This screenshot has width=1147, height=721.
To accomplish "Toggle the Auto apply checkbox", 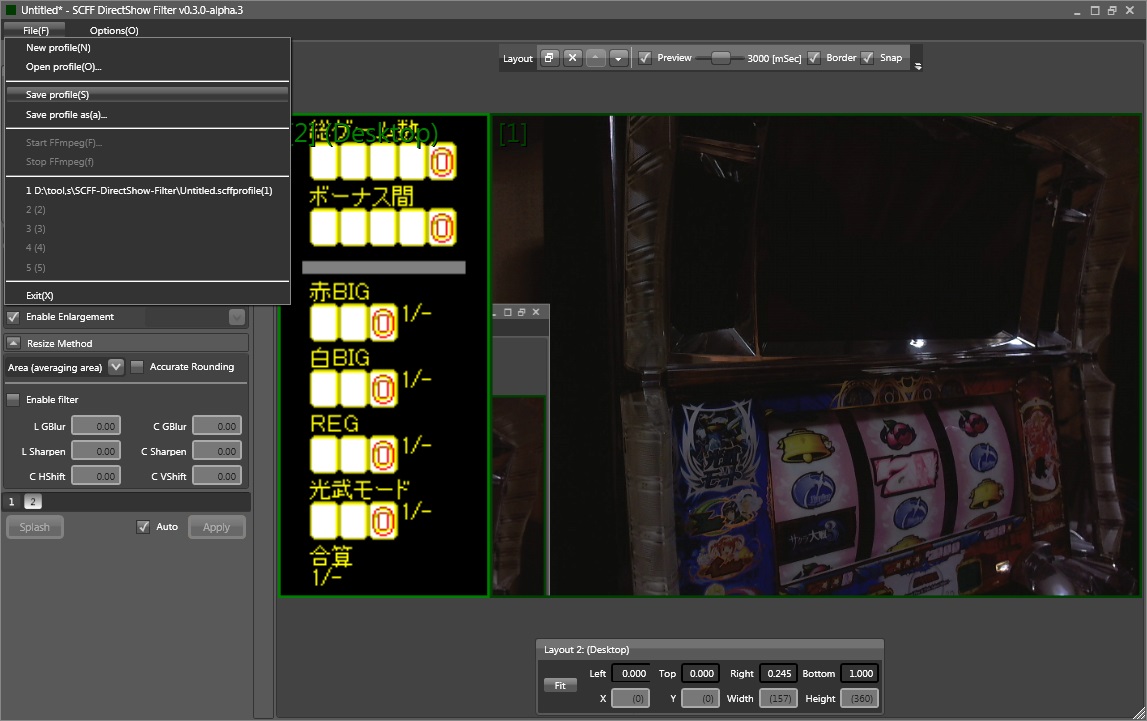I will 143,526.
